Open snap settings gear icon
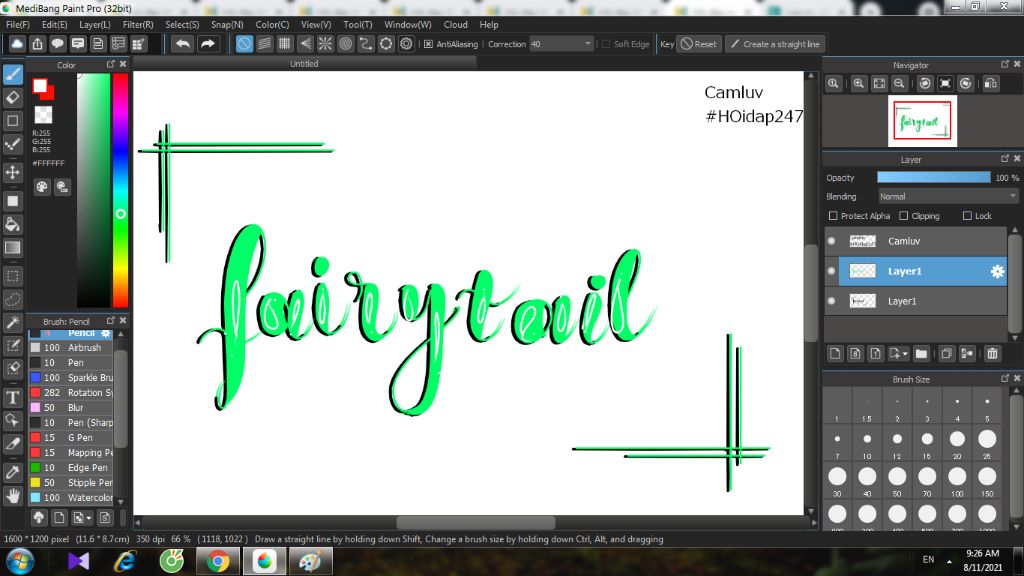Viewport: 1024px width, 576px height. click(406, 44)
